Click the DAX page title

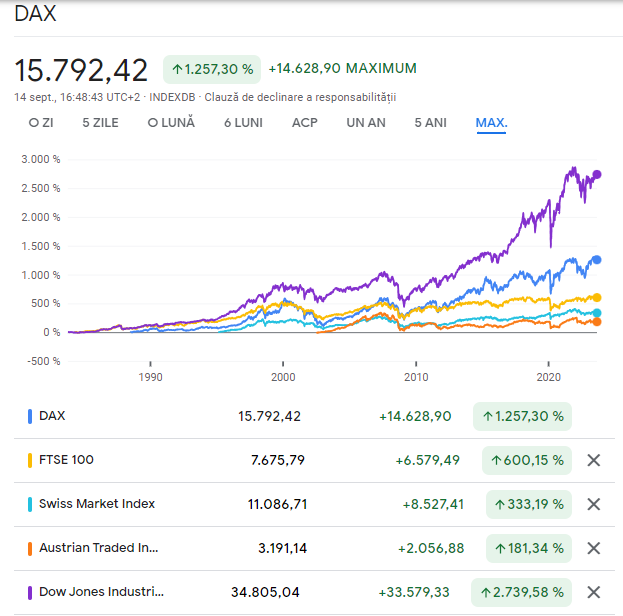click(35, 14)
